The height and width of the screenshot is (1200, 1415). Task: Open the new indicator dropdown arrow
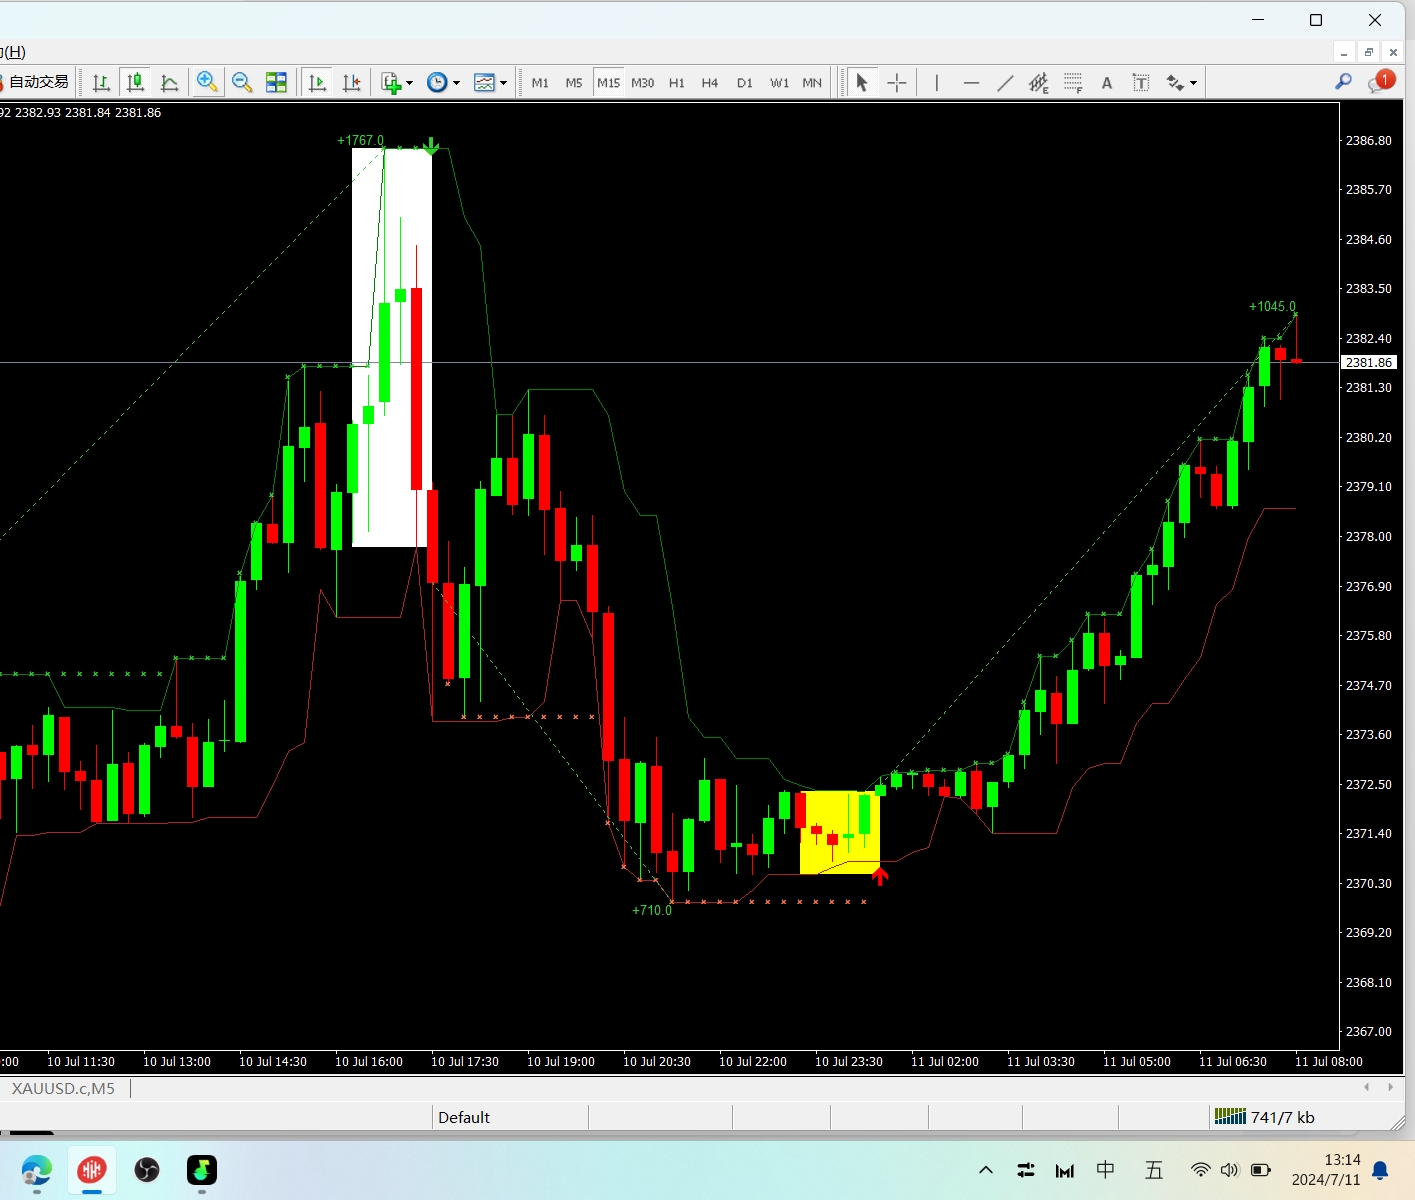[x=409, y=83]
